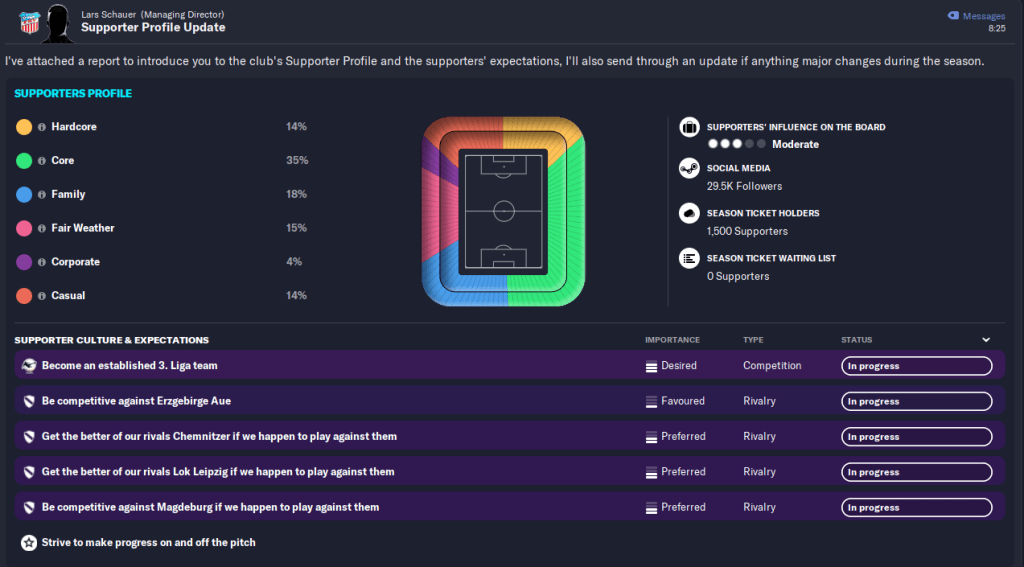This screenshot has height=567, width=1024.
Task: Sort by the Importance column header
Action: 672,340
